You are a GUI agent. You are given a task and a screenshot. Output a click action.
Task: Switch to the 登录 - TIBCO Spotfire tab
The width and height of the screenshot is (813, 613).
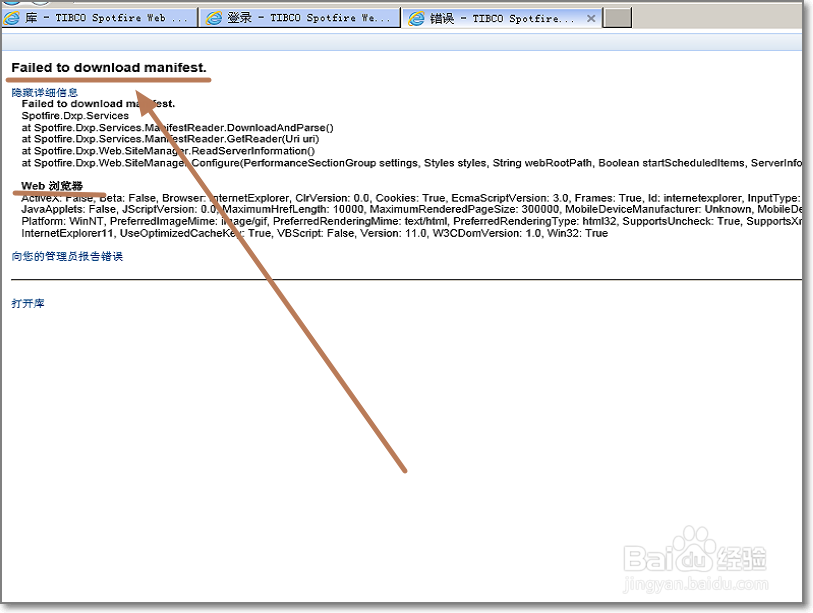click(300, 18)
